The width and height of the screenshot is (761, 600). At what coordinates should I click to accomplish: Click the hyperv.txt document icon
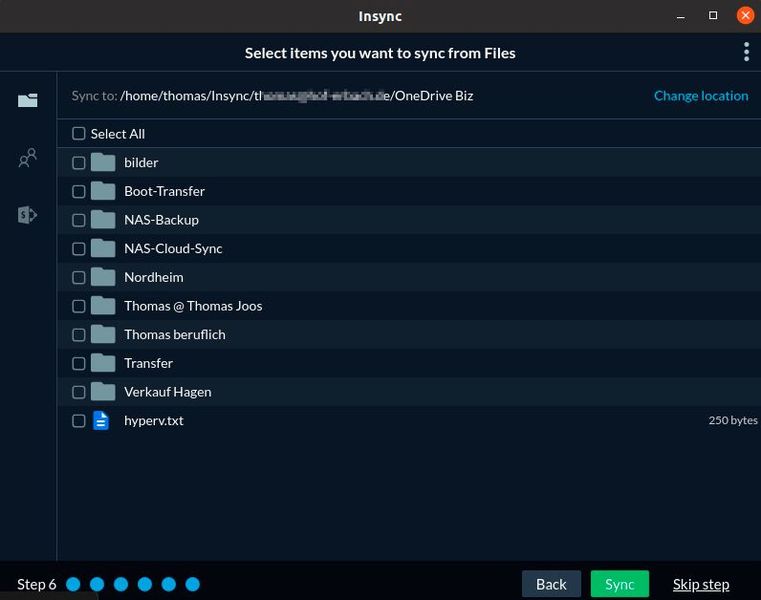pos(101,420)
